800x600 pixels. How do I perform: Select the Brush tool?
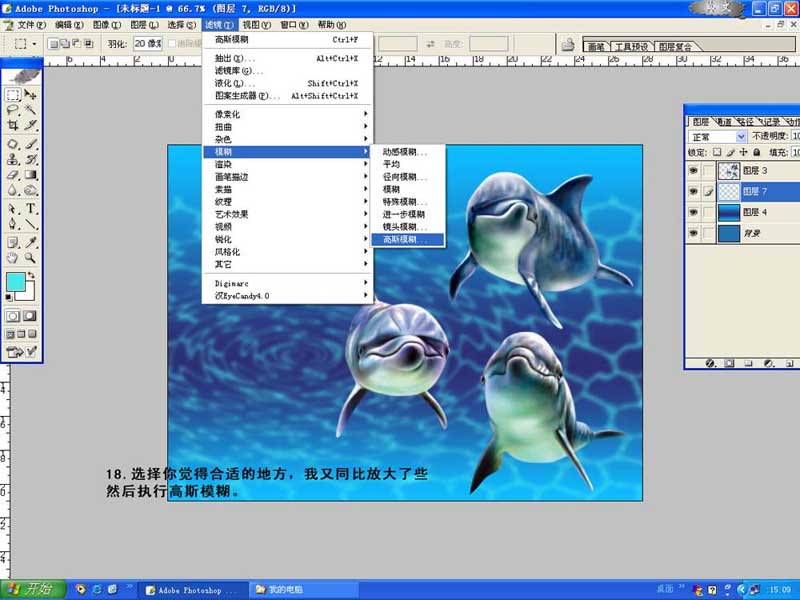(31, 144)
